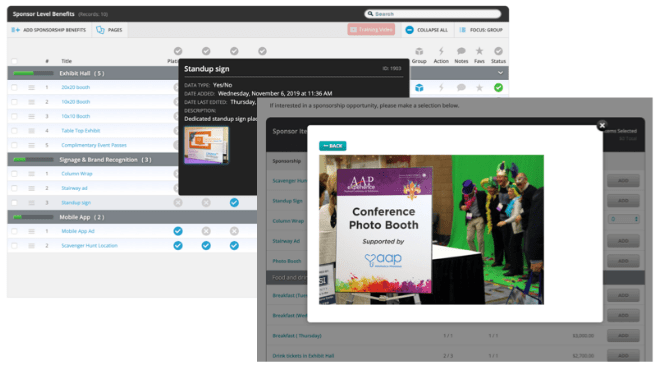659x365 pixels.
Task: Open the Pages toolbar item
Action: tap(109, 30)
